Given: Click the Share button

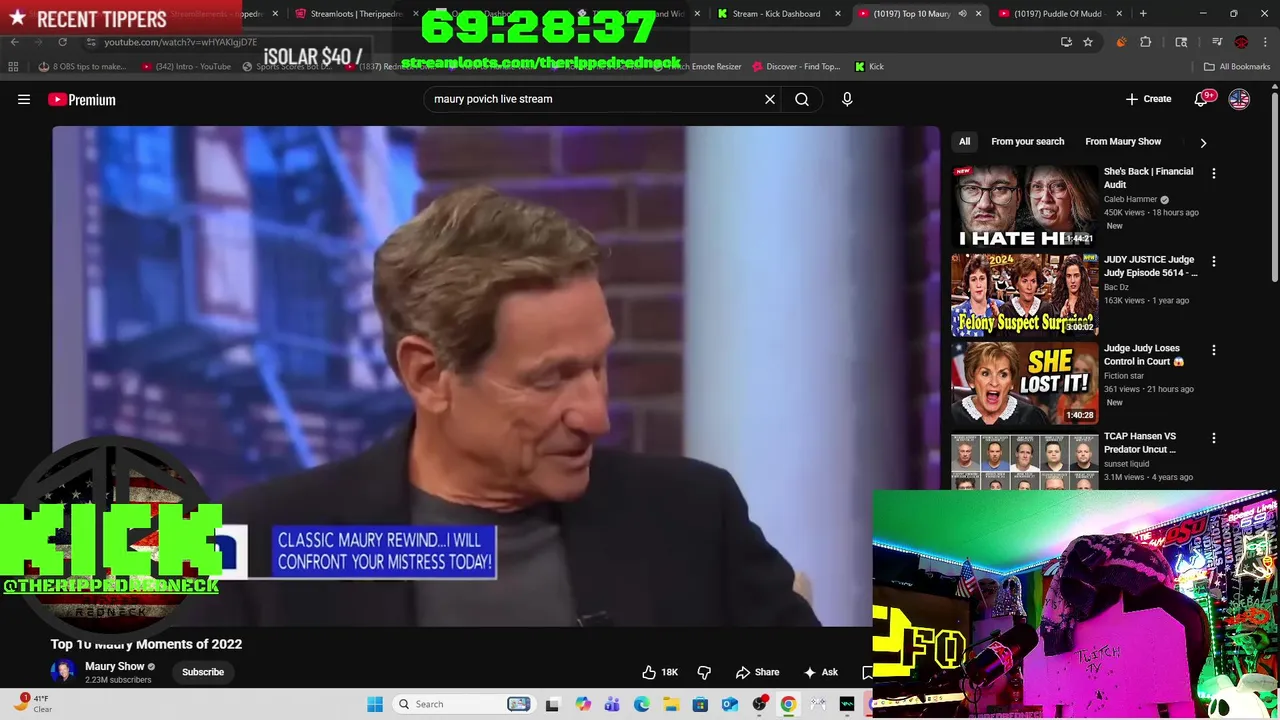Looking at the screenshot, I should tap(757, 672).
